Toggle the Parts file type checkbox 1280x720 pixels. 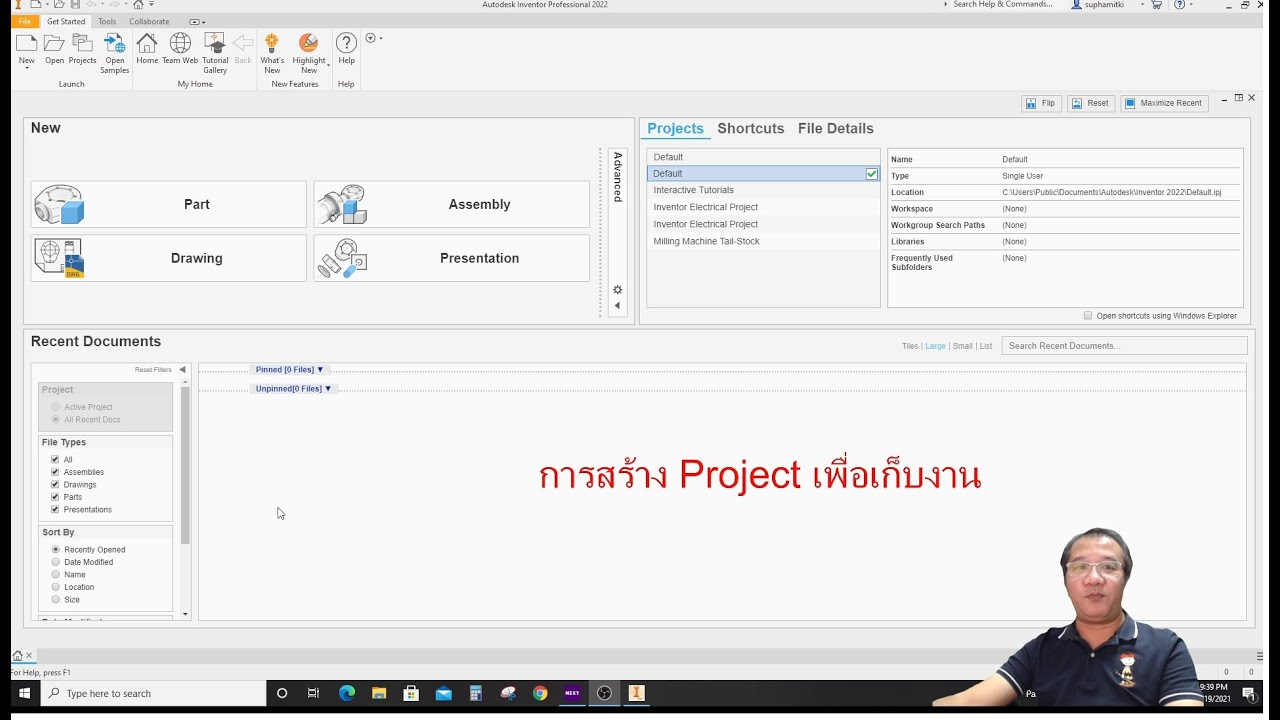click(55, 497)
